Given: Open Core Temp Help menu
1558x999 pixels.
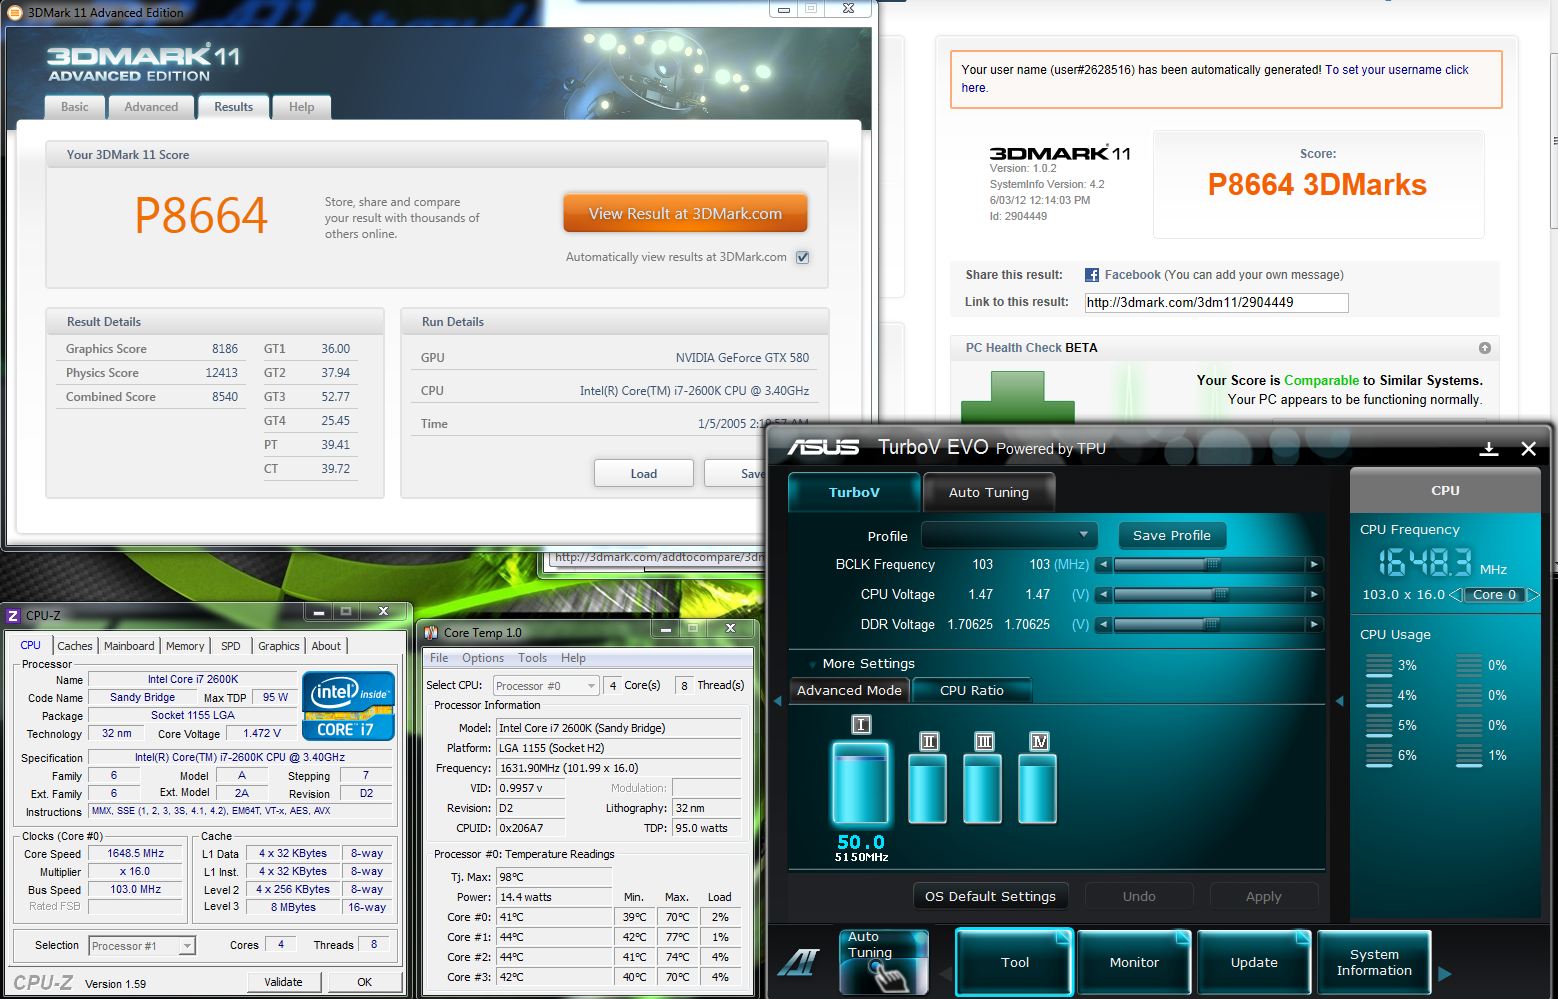Looking at the screenshot, I should (x=573, y=658).
